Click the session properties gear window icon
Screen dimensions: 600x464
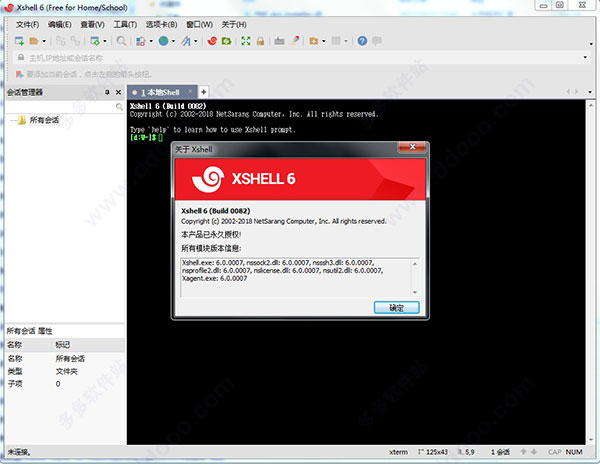tap(95, 41)
